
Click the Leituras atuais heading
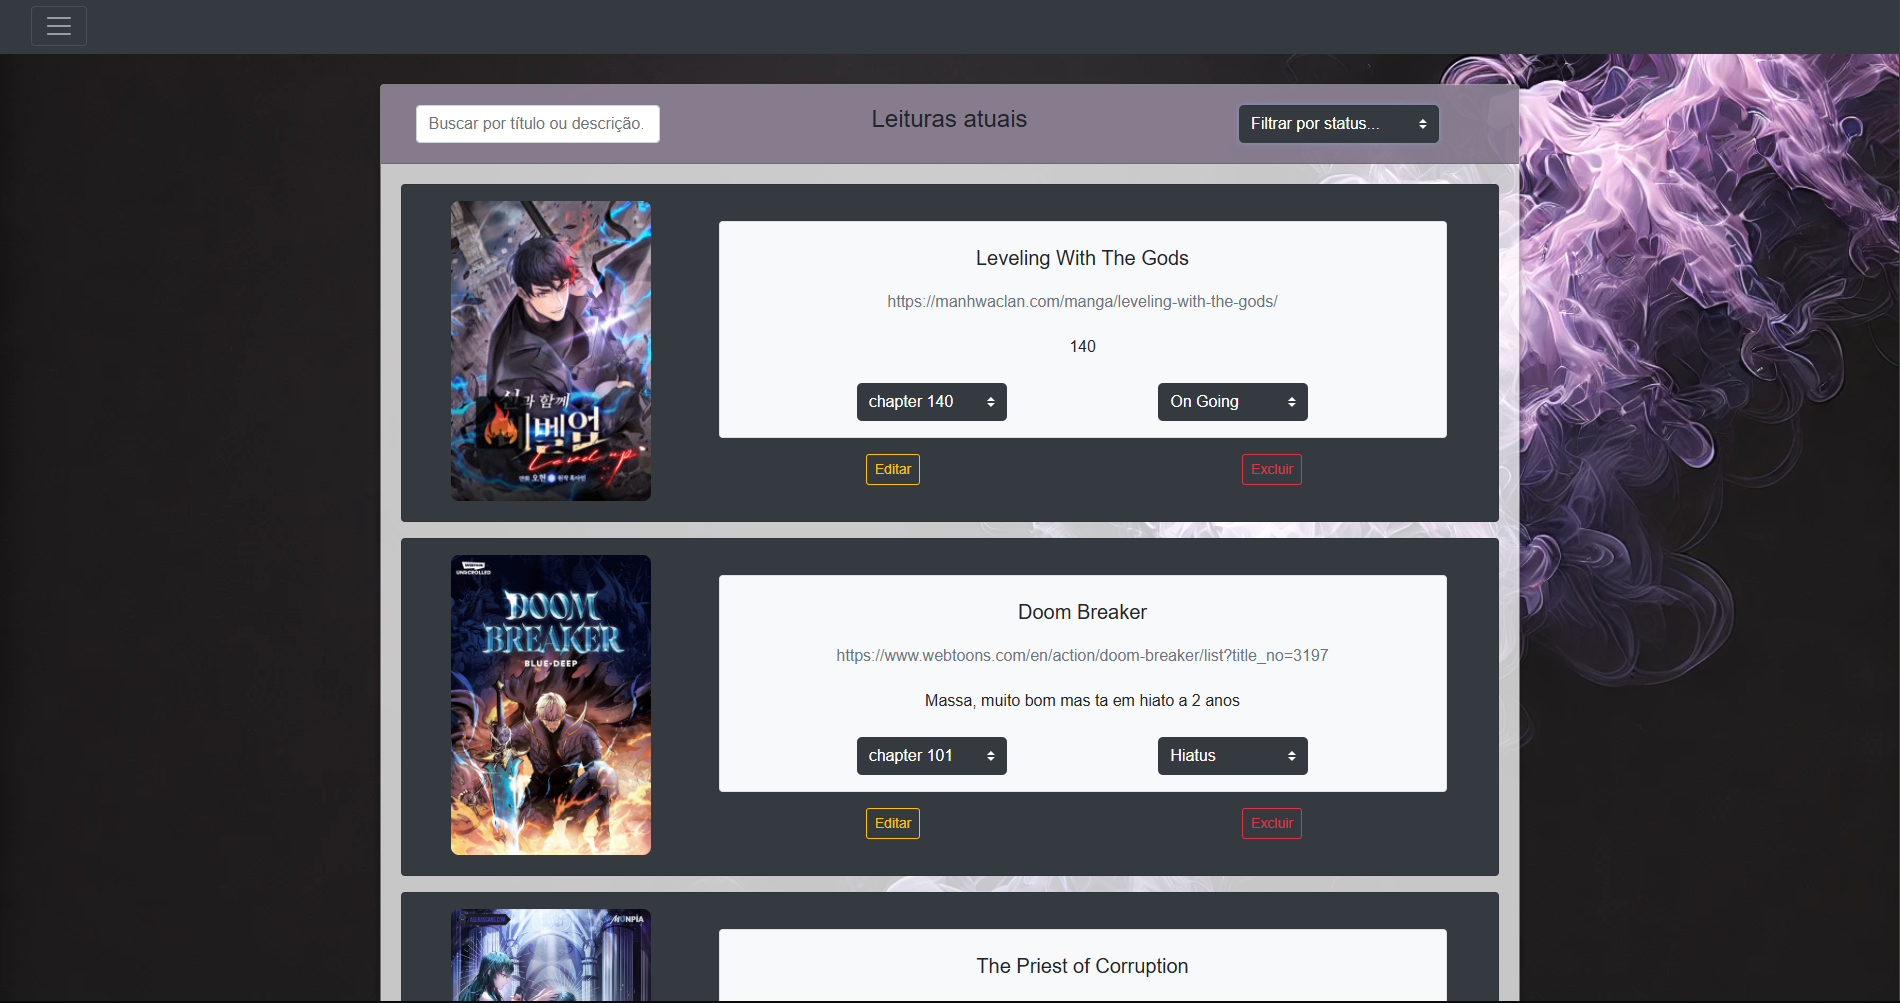click(x=949, y=119)
